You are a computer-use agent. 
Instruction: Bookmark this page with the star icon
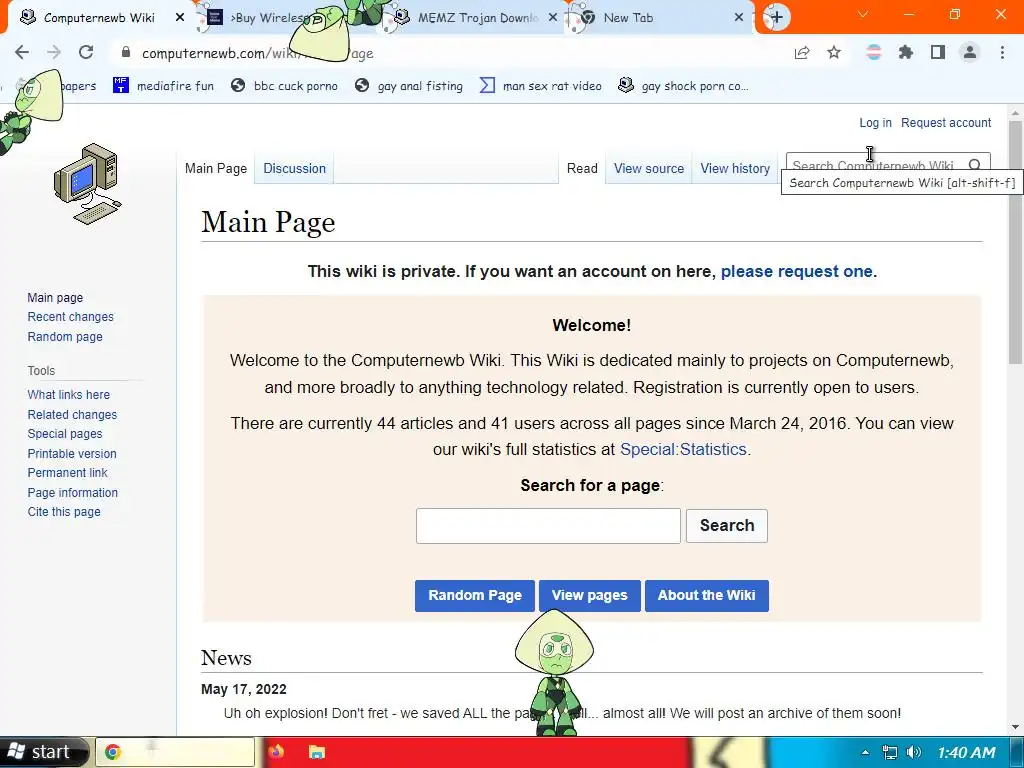[834, 53]
